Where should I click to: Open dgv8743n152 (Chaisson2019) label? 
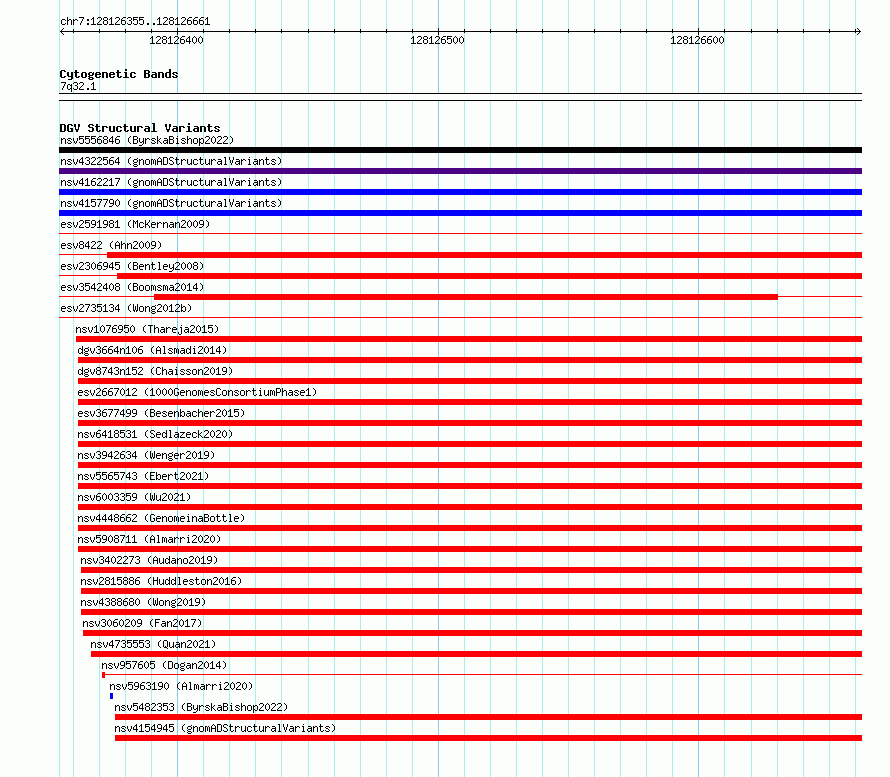click(155, 371)
